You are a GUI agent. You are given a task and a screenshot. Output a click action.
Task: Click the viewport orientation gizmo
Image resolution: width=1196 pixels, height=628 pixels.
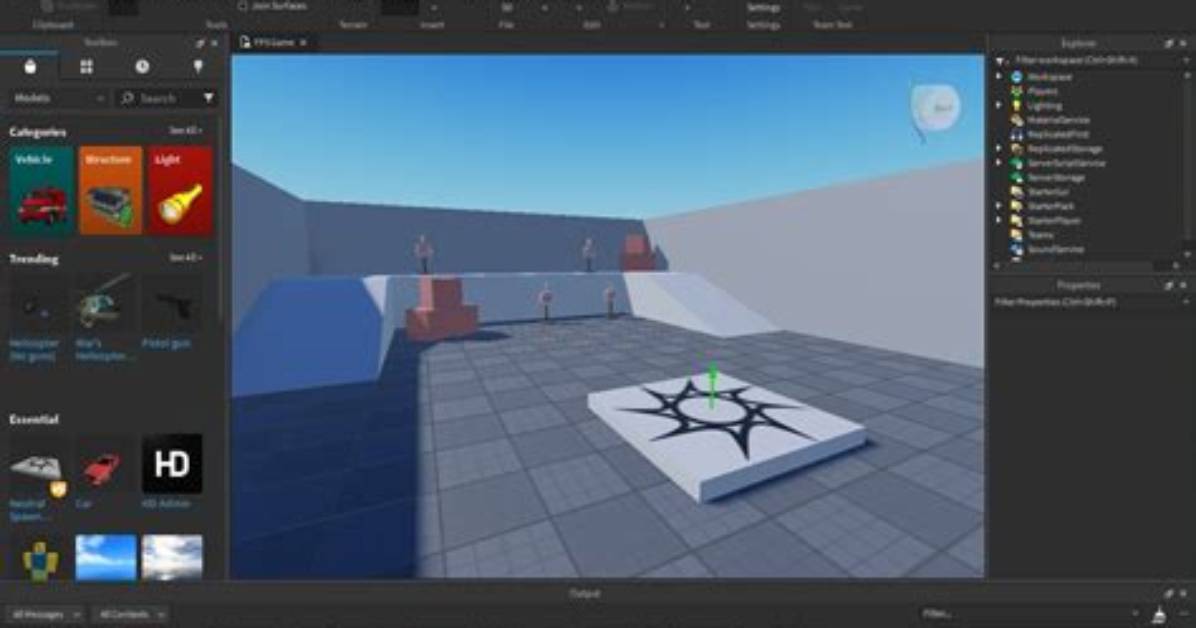tap(935, 110)
